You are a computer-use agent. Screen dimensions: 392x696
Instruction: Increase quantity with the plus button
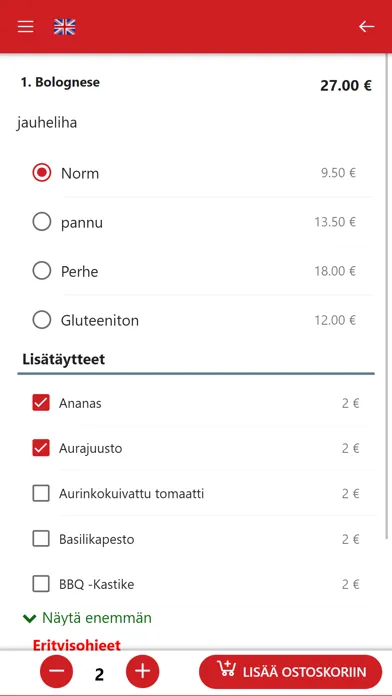[x=143, y=671]
